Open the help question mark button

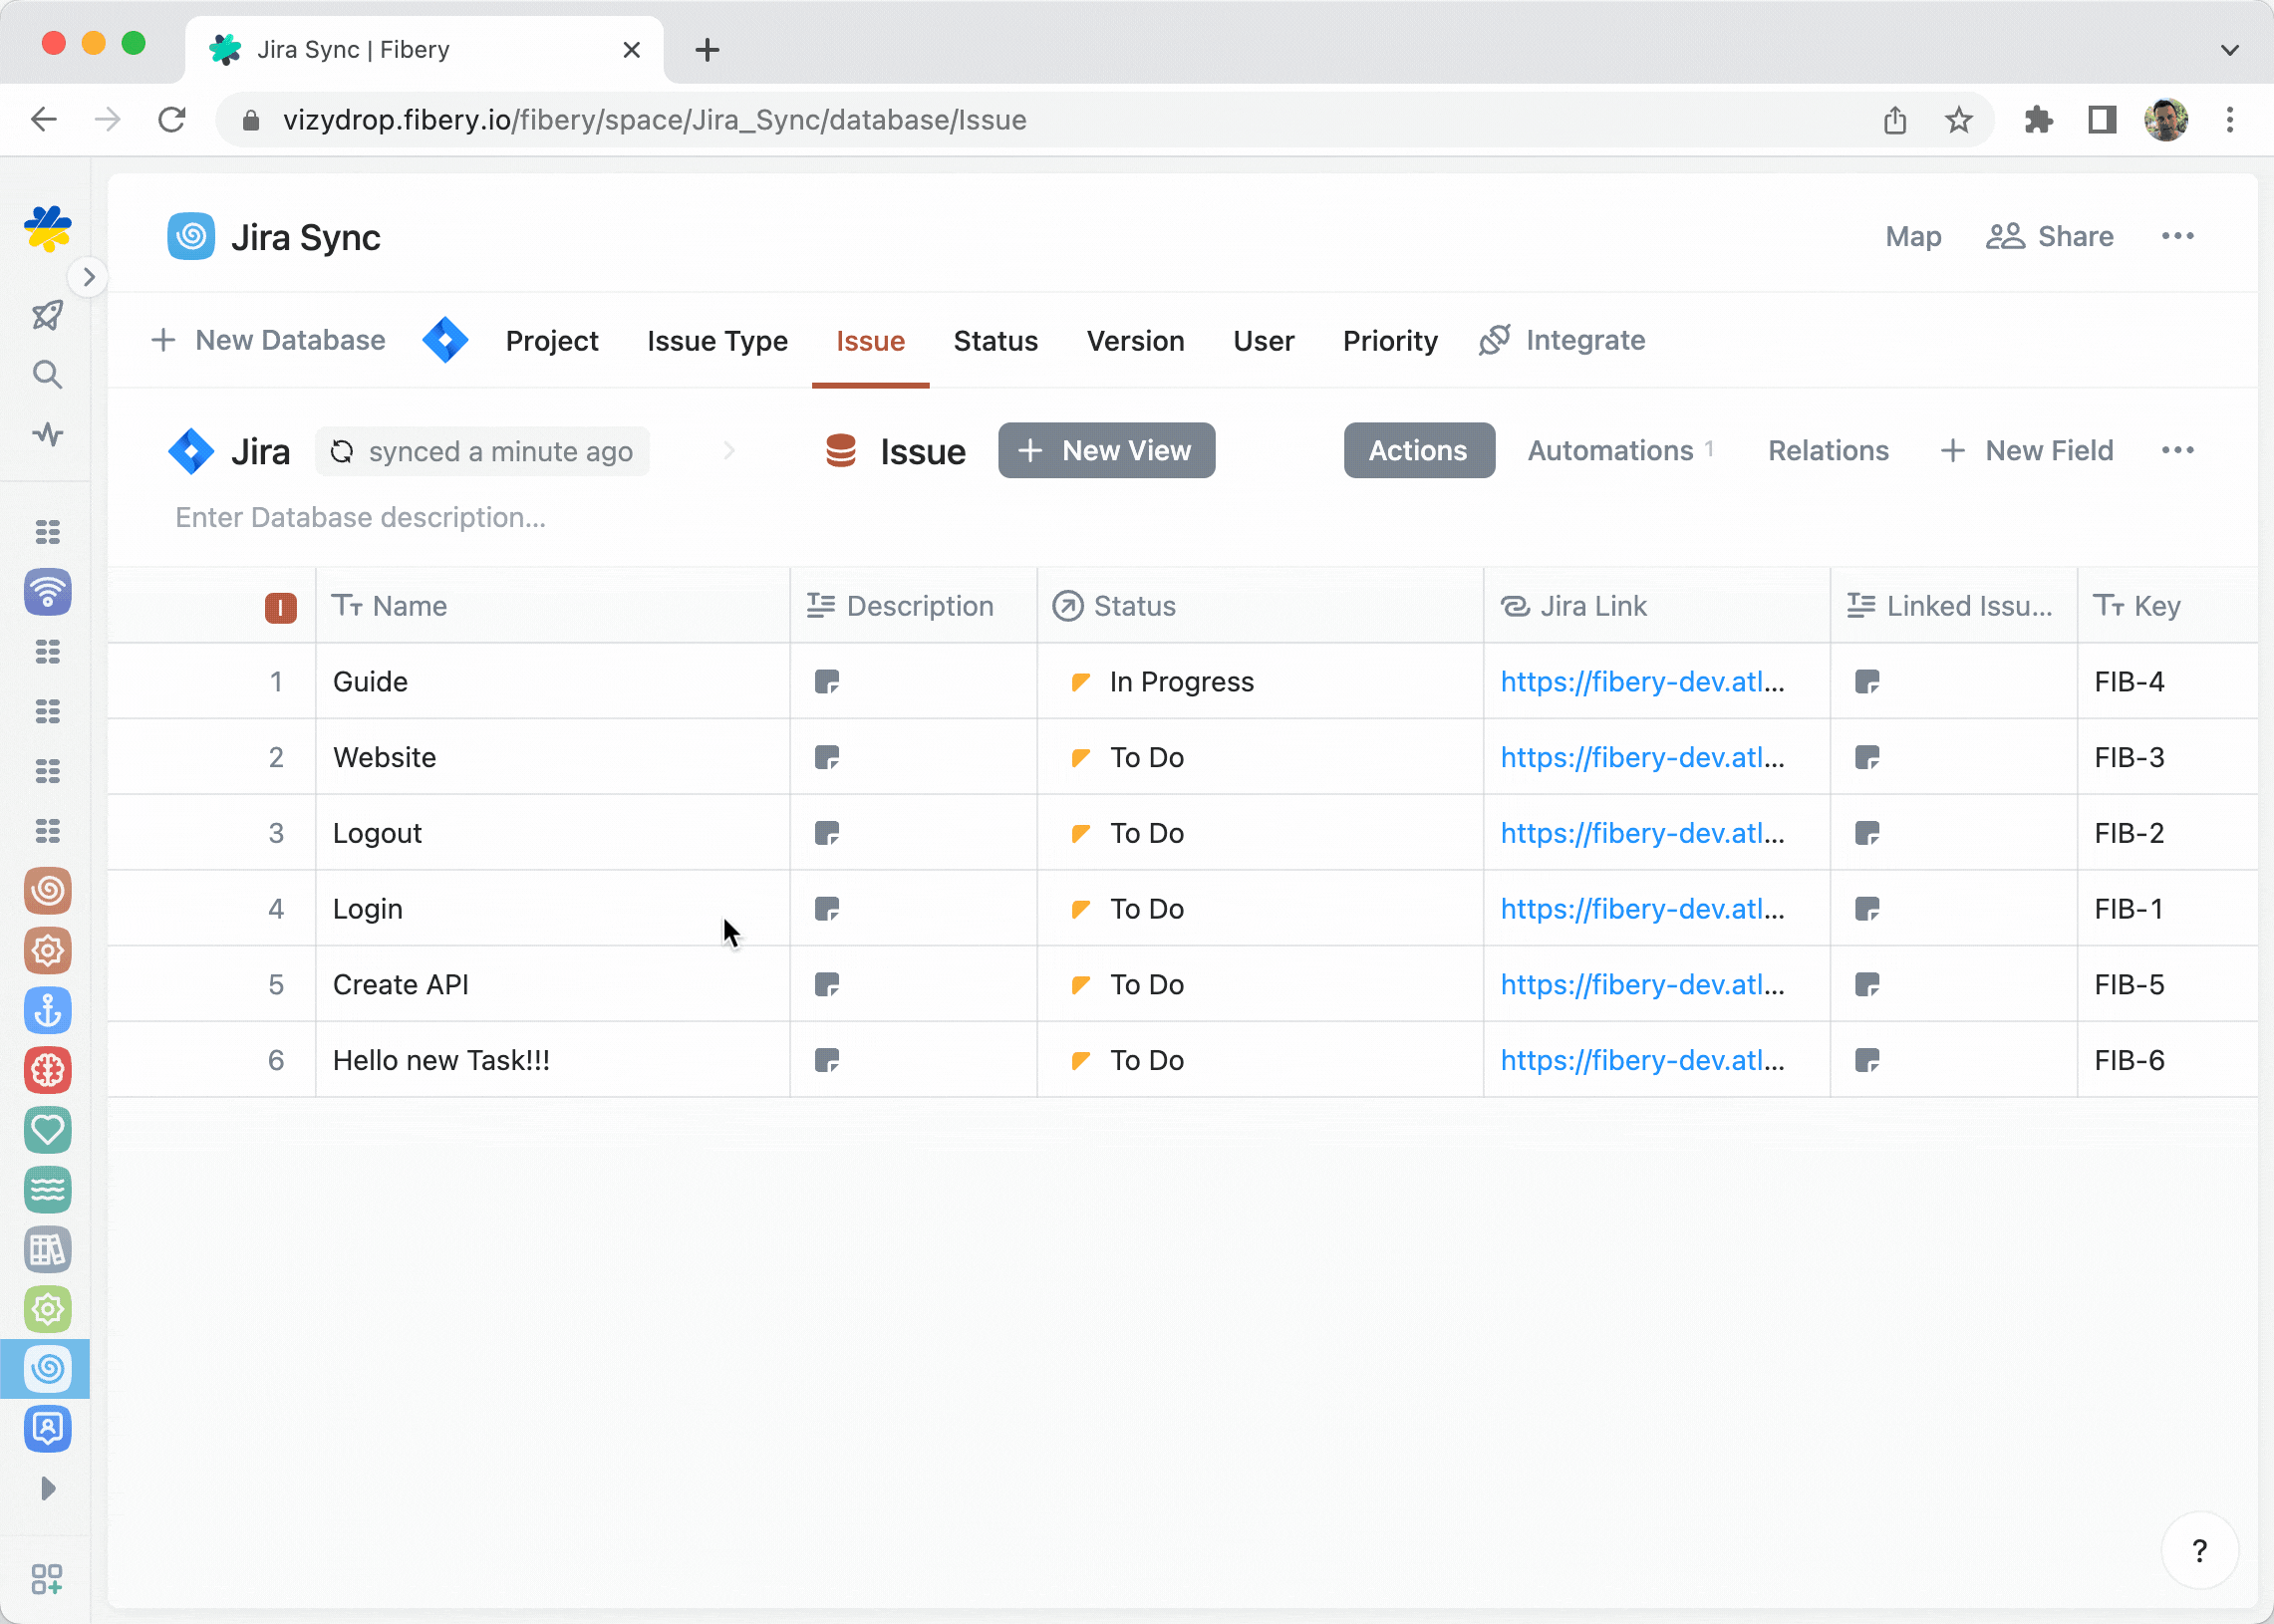pos(2199,1551)
